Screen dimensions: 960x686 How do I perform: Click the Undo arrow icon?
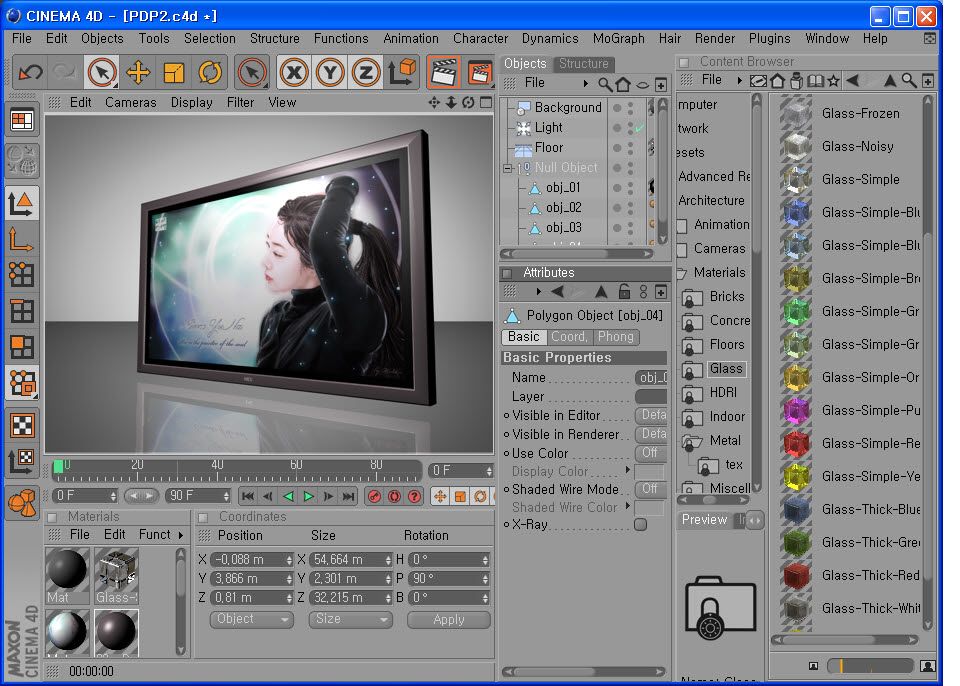[x=30, y=73]
